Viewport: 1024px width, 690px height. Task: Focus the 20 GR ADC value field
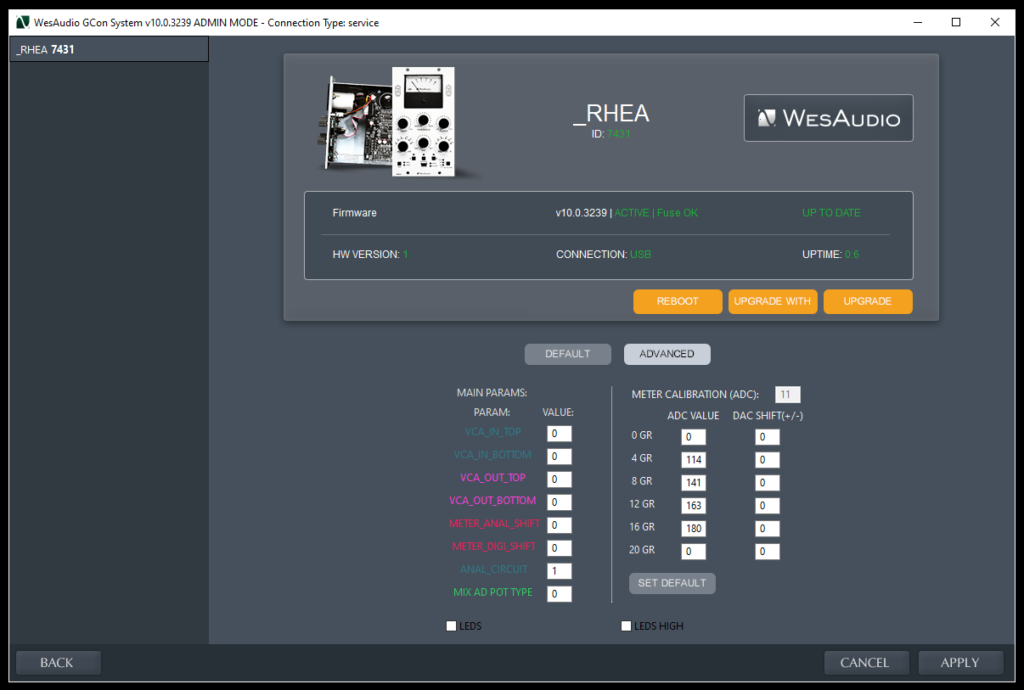(x=693, y=551)
